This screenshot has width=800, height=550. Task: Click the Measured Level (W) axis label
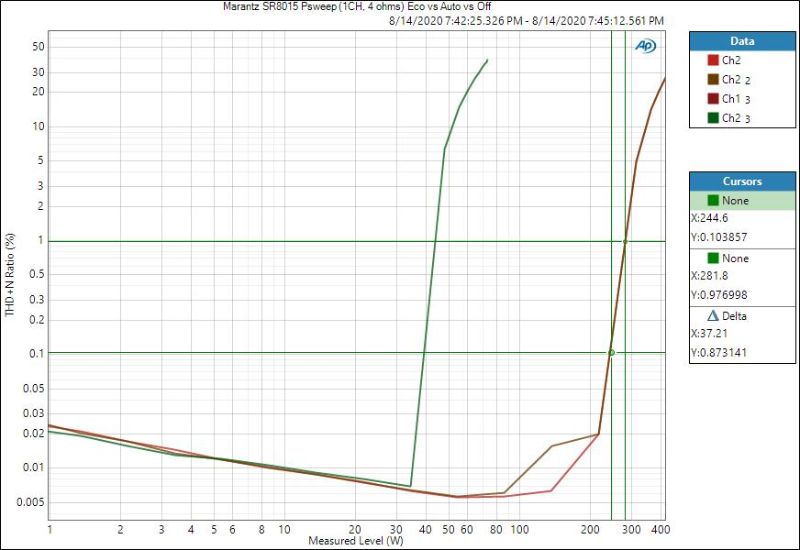coord(355,541)
